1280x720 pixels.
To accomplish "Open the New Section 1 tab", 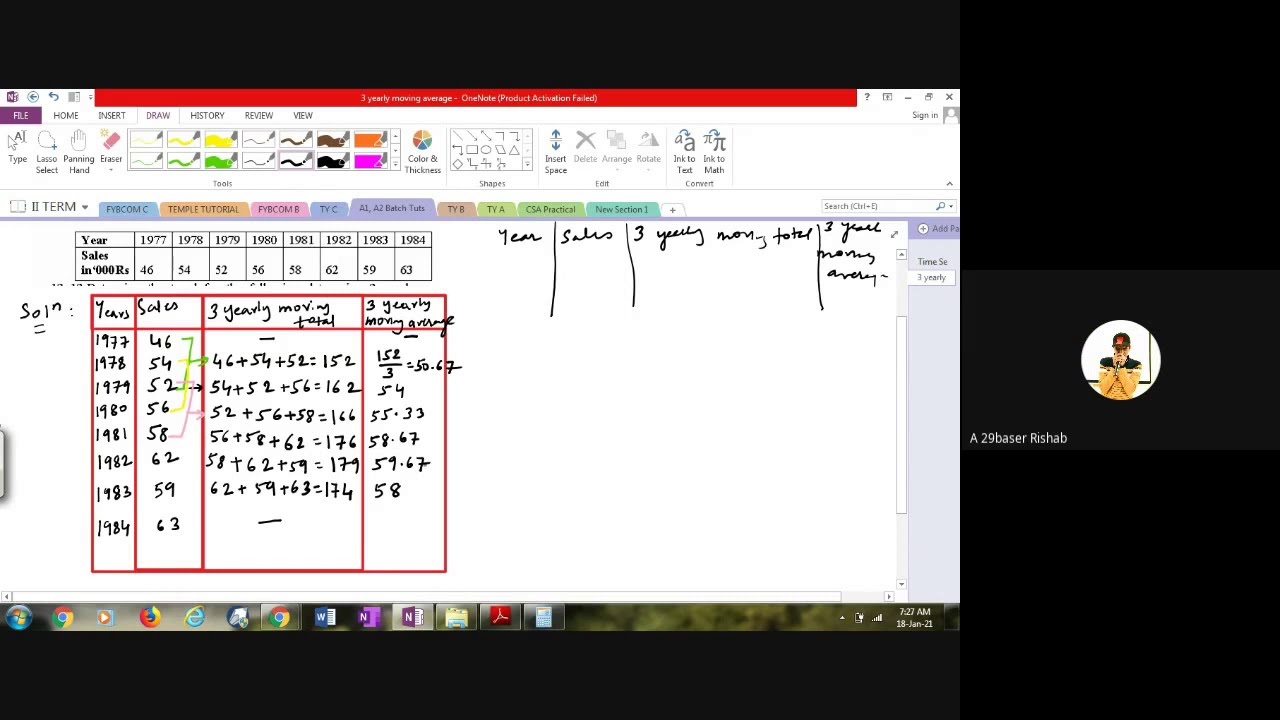I will (621, 209).
